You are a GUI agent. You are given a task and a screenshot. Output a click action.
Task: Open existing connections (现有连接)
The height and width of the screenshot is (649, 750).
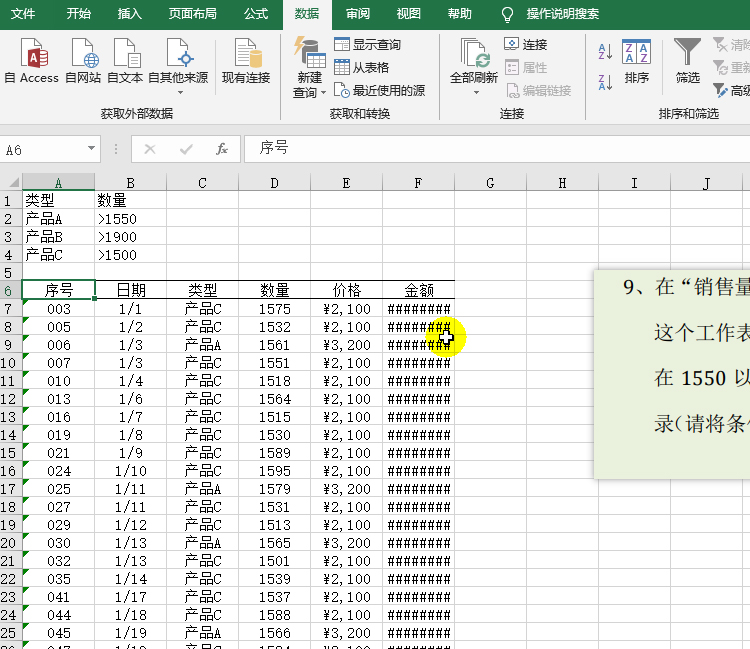246,61
